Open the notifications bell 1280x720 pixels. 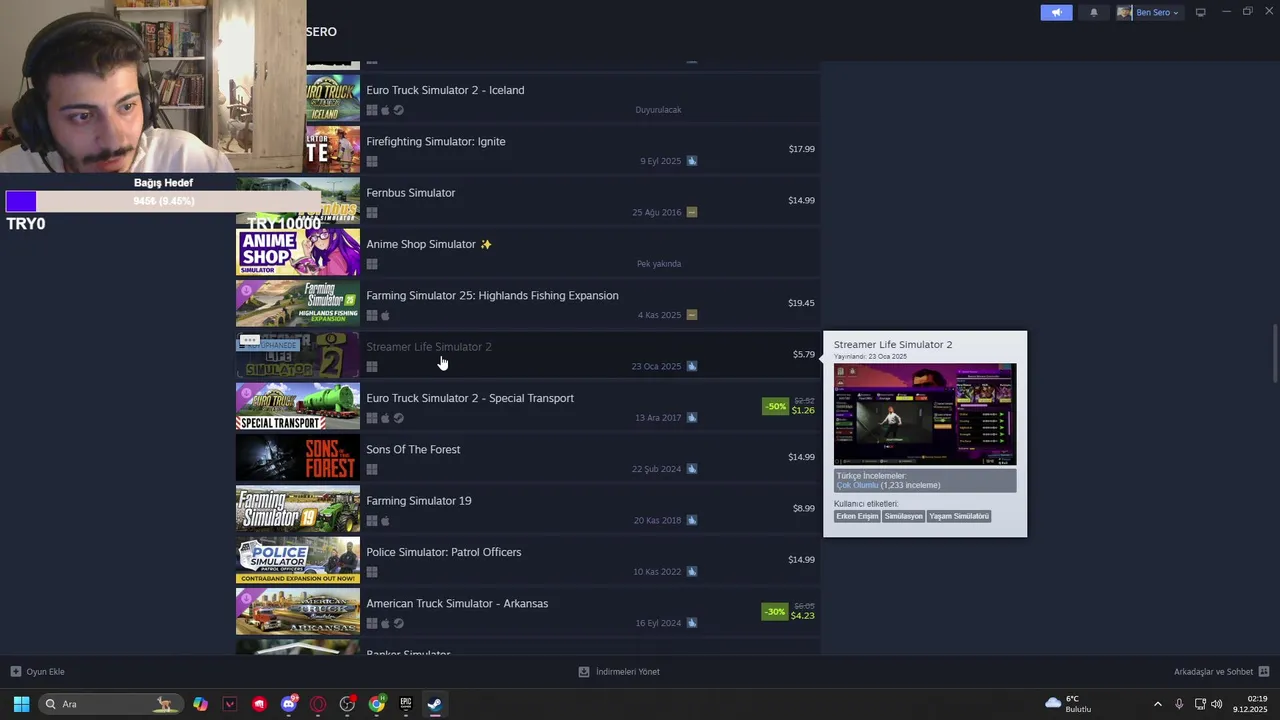pos(1093,13)
